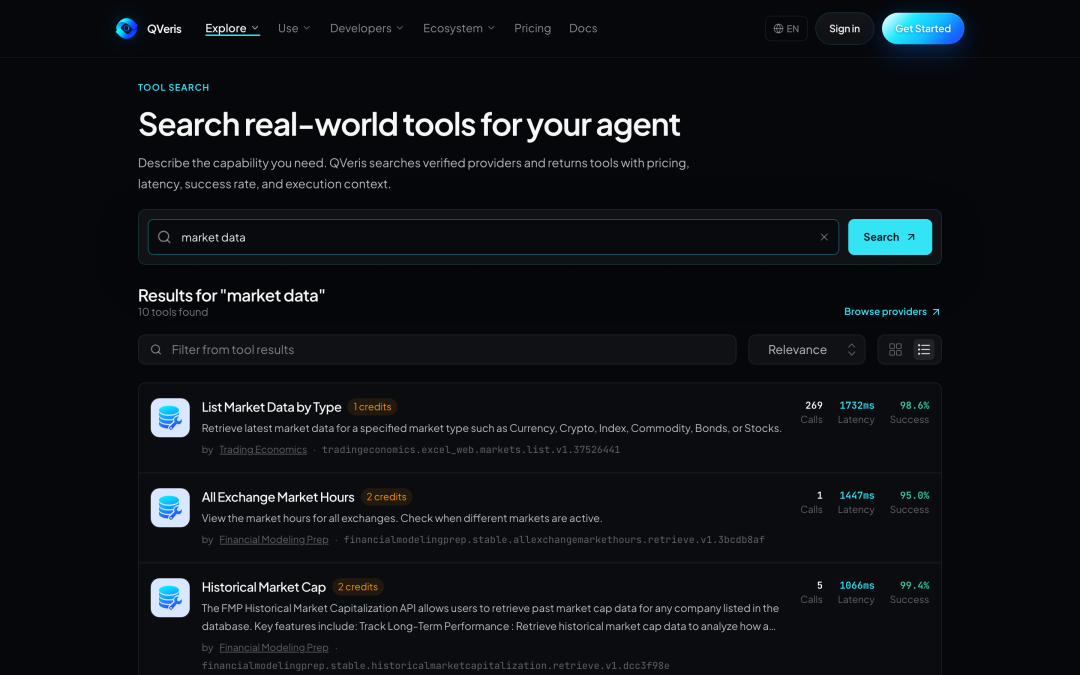Open the Historical Market Cap result
This screenshot has height=675, width=1080.
pyautogui.click(x=264, y=587)
